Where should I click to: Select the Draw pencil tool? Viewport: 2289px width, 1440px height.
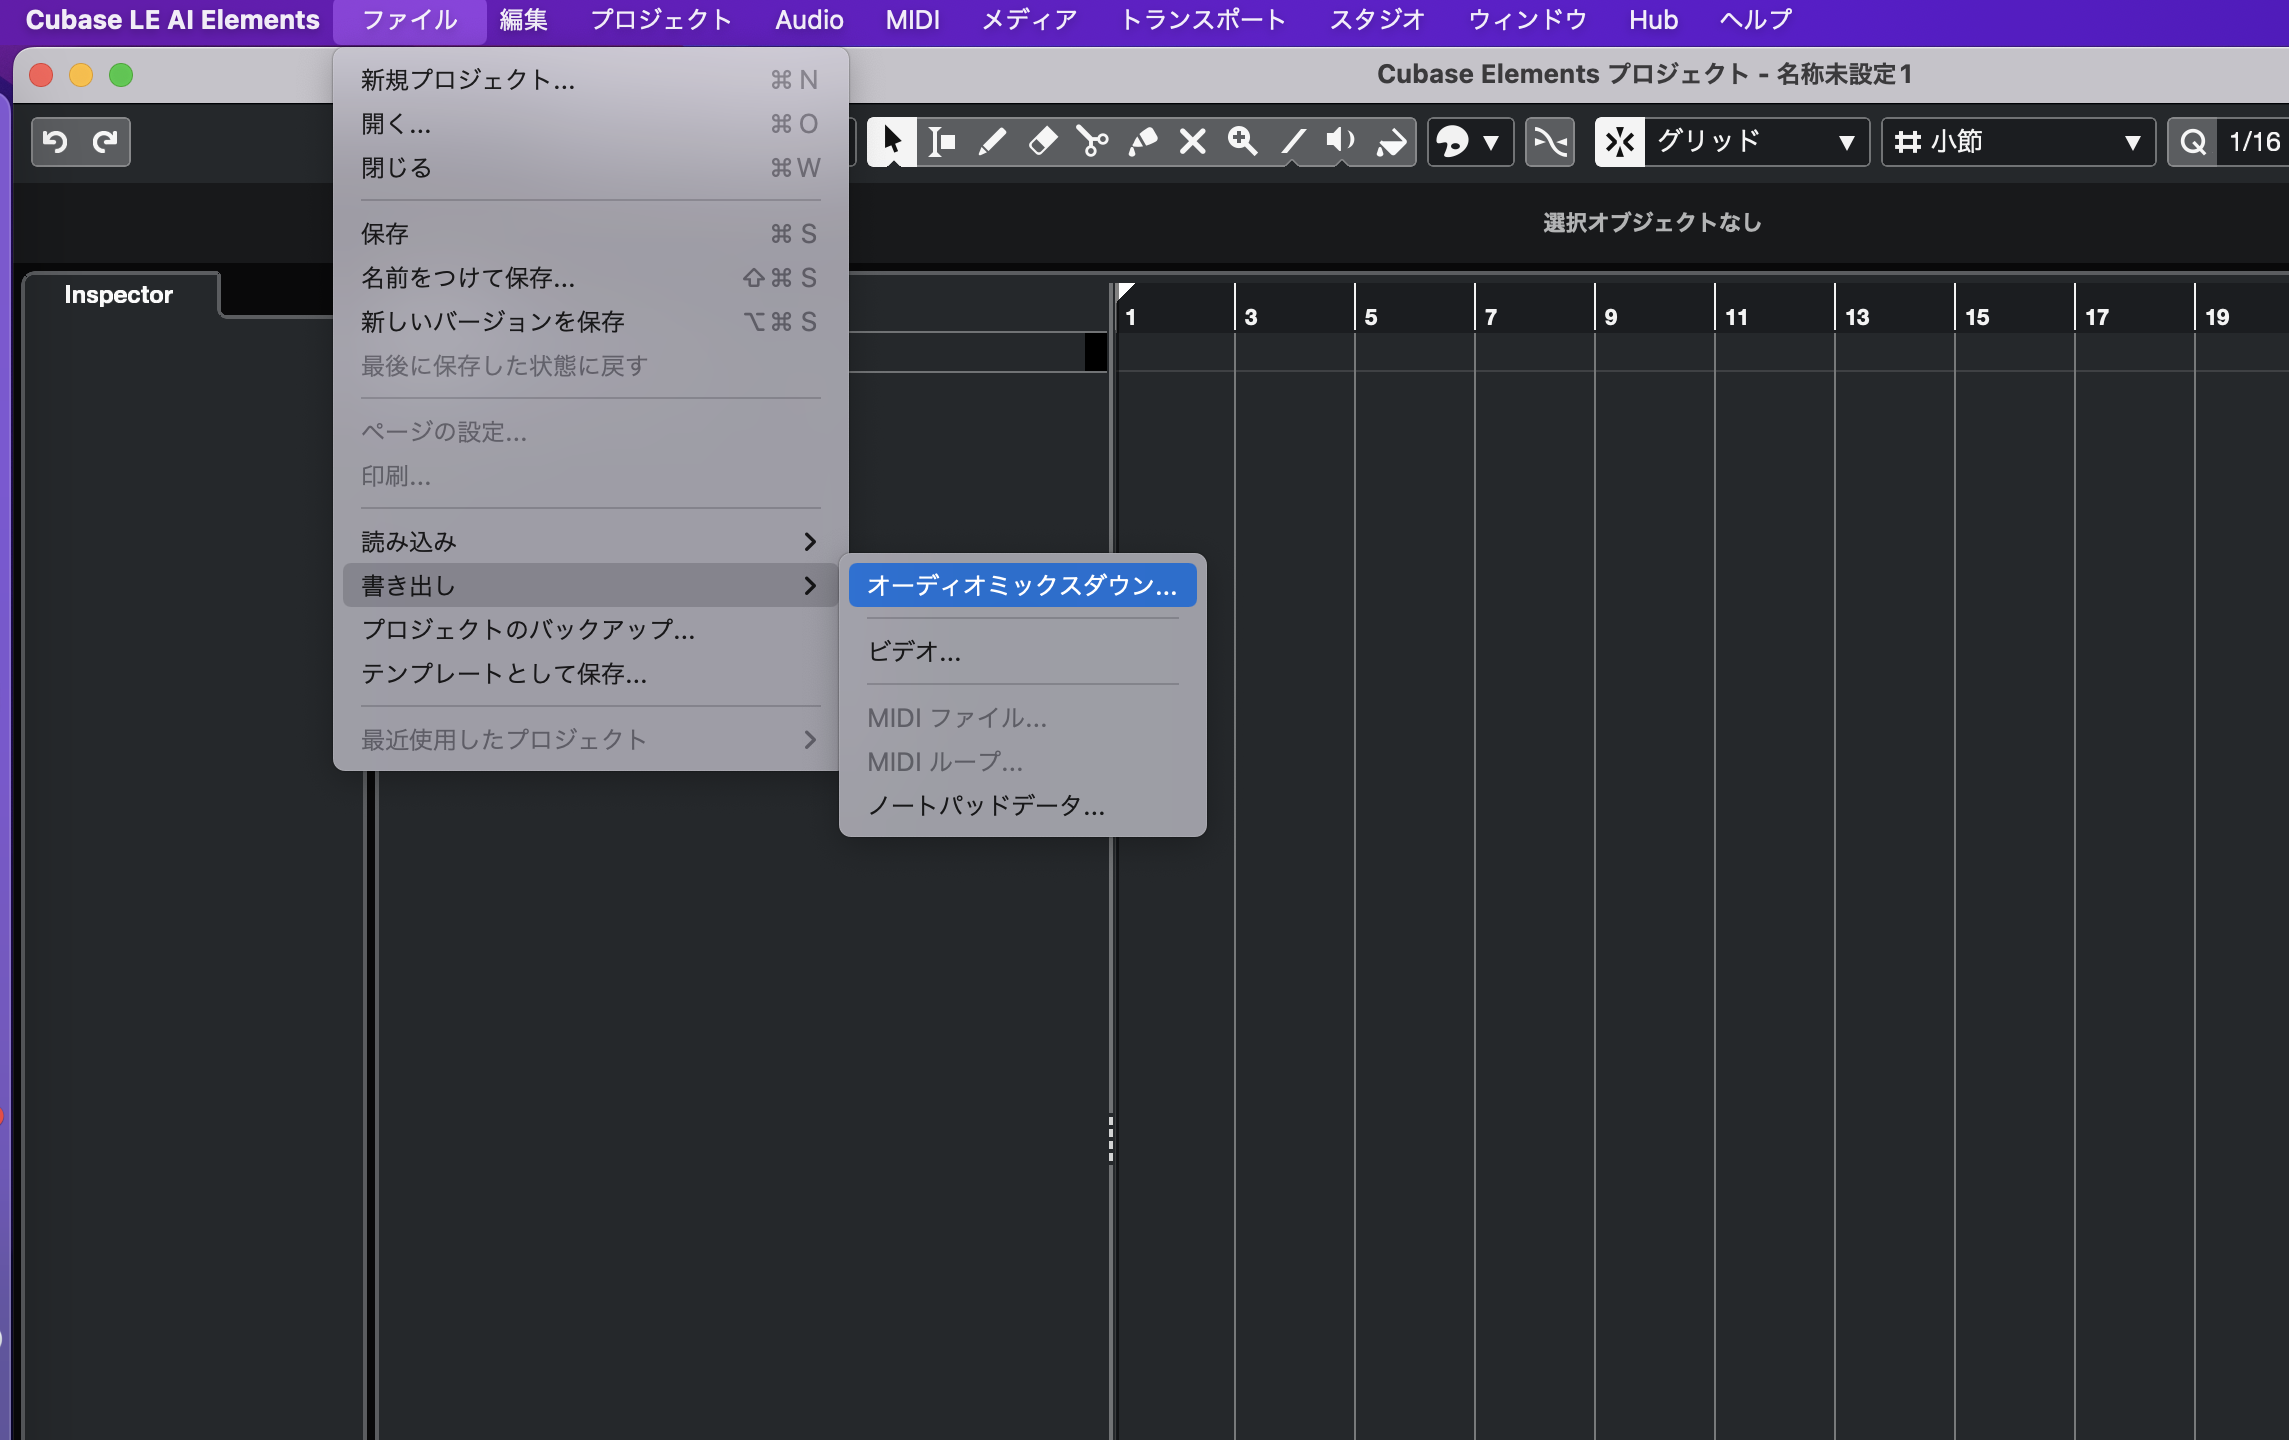992,142
